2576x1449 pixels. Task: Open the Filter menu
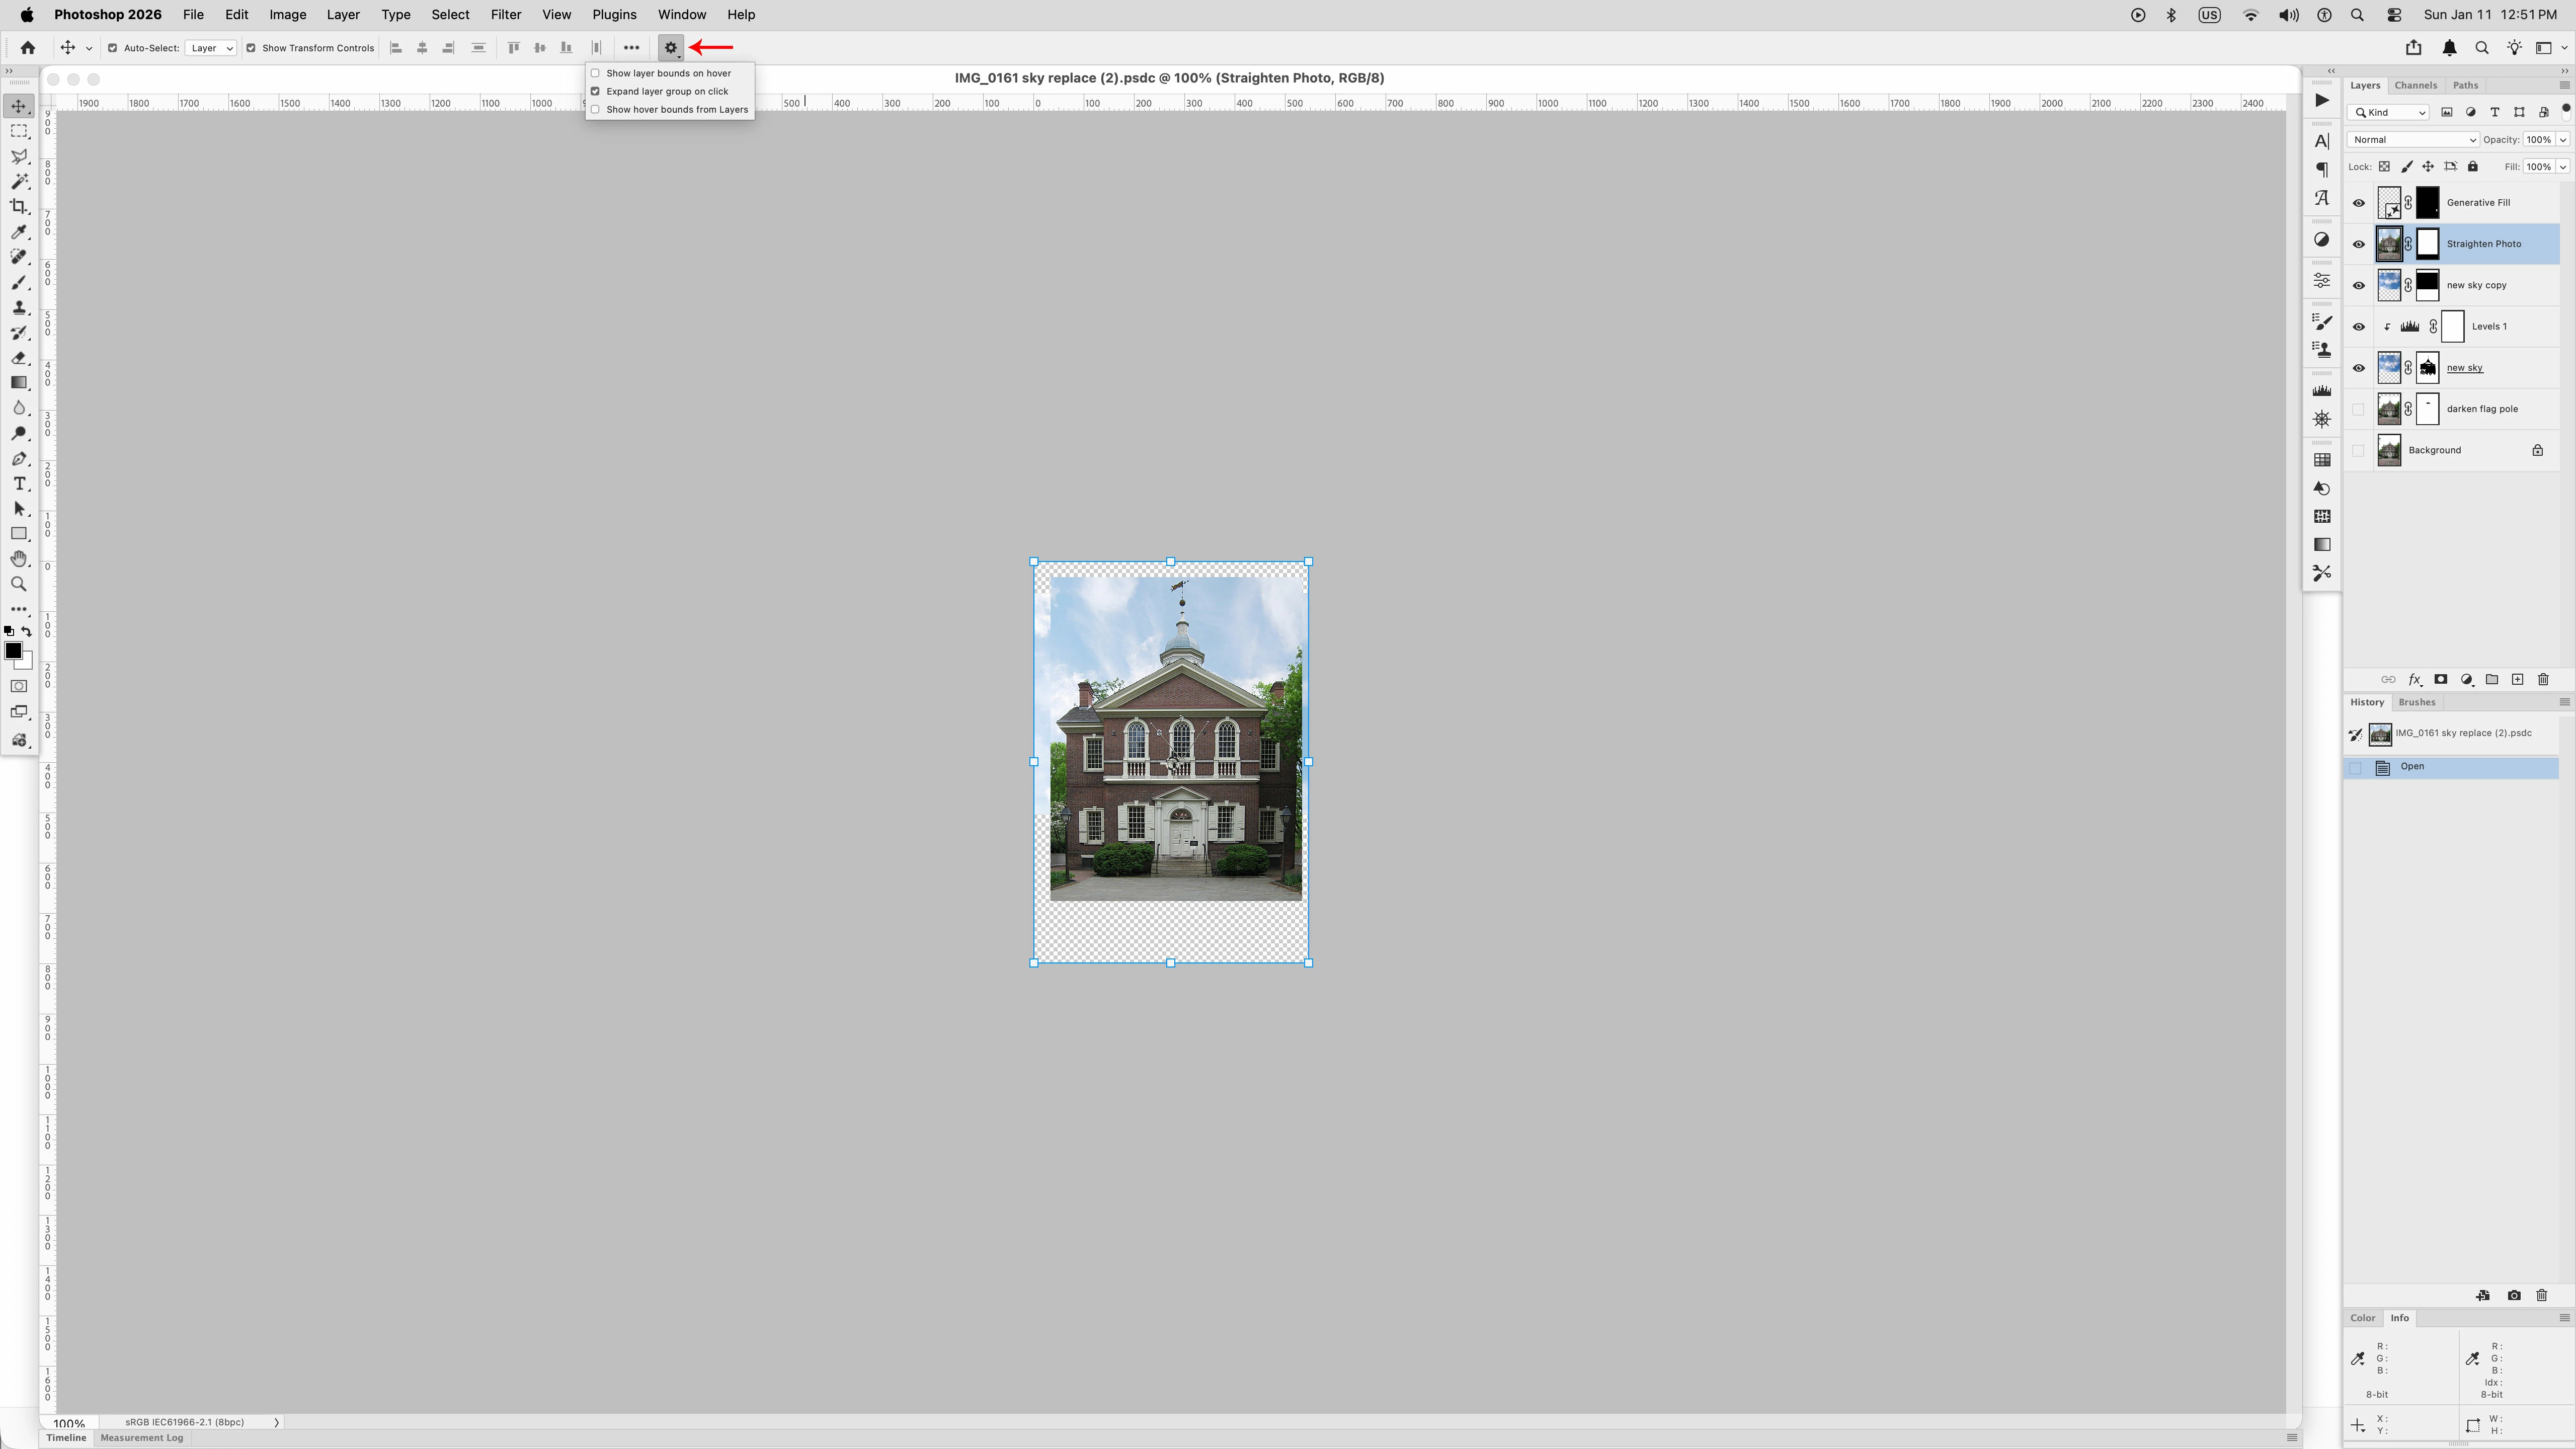[x=506, y=15]
